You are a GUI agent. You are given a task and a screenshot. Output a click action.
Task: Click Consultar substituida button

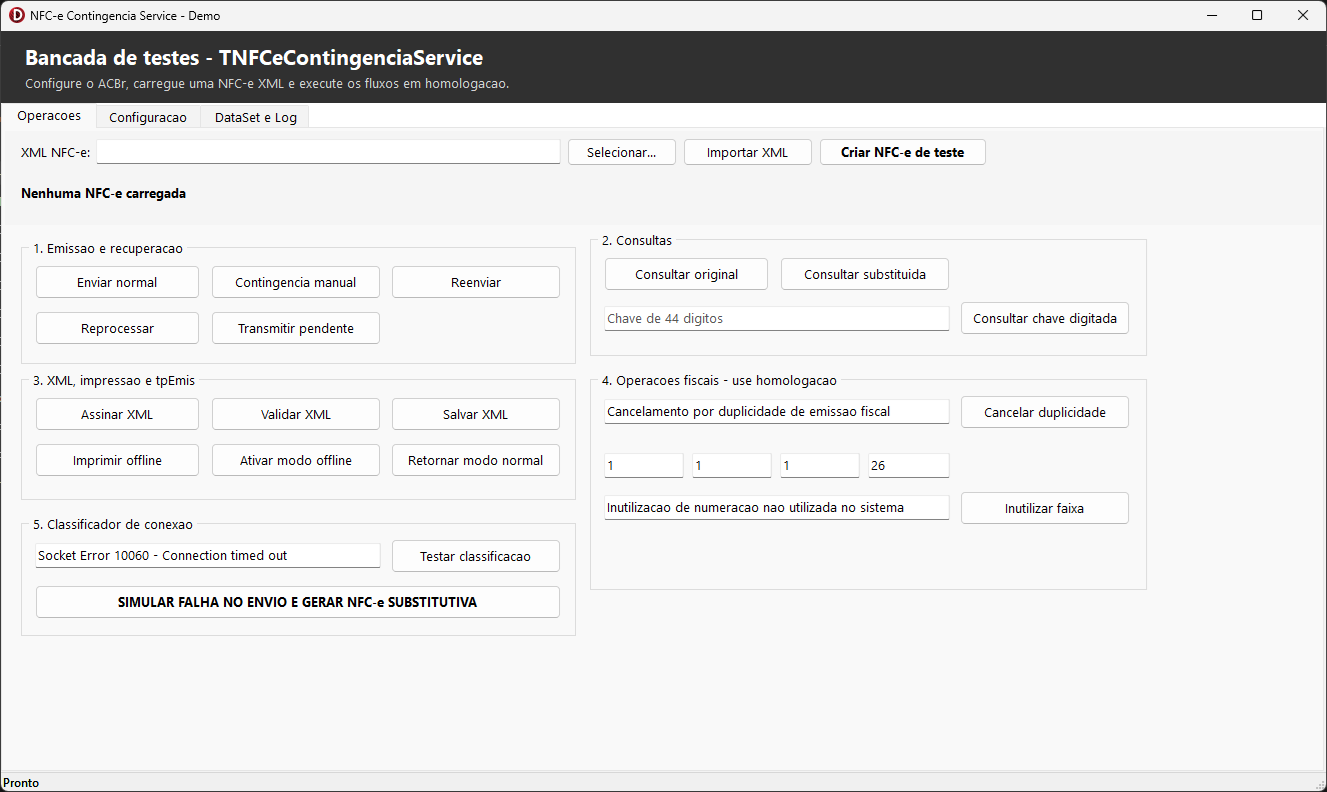click(865, 274)
